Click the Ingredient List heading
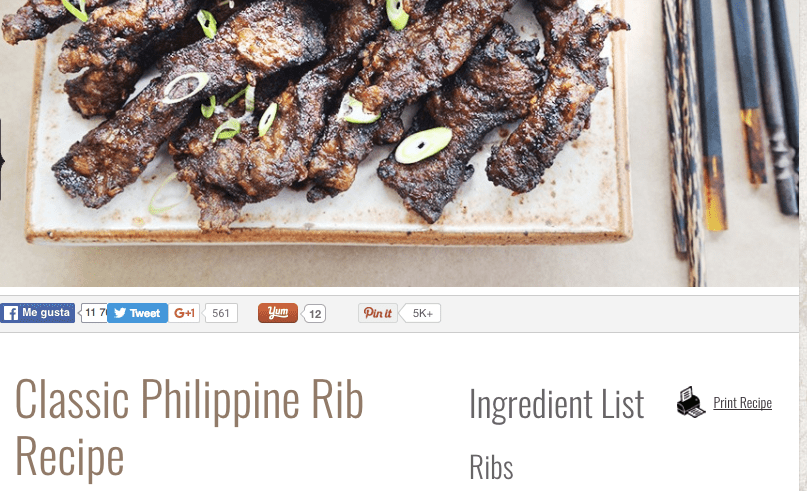 556,405
